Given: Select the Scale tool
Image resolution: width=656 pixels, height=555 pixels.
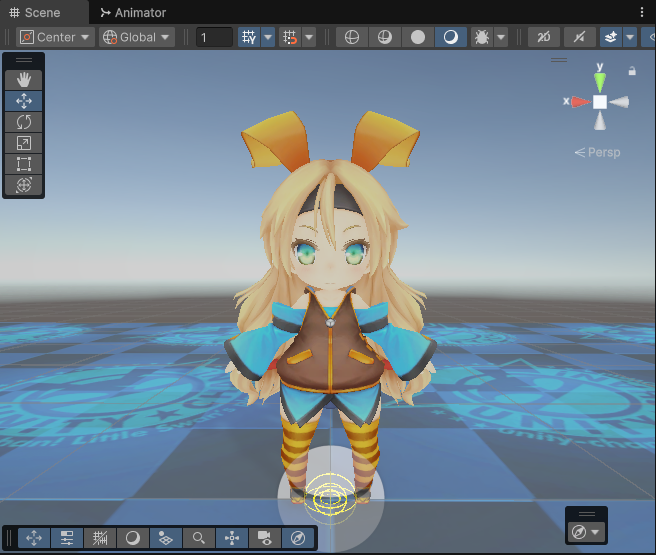Looking at the screenshot, I should 24,143.
